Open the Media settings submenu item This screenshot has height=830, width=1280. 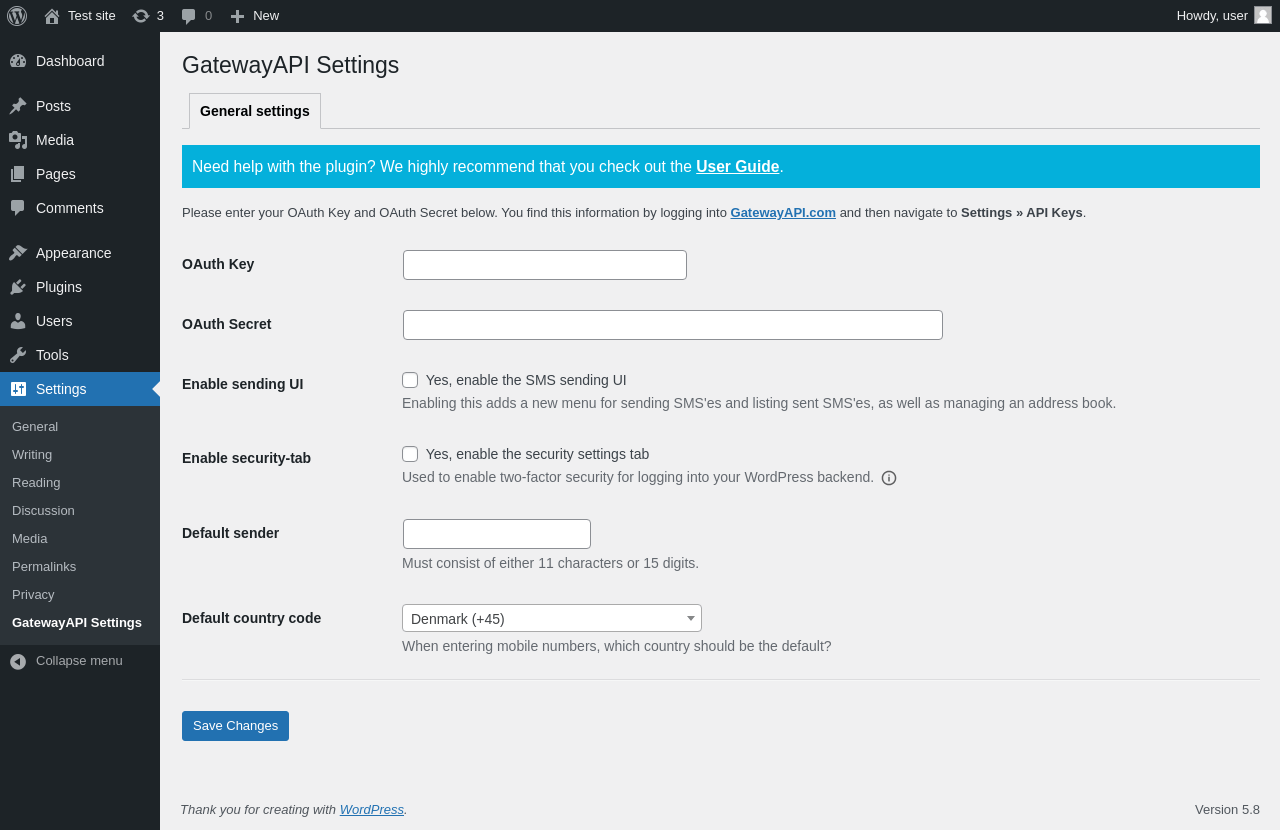click(x=29, y=539)
